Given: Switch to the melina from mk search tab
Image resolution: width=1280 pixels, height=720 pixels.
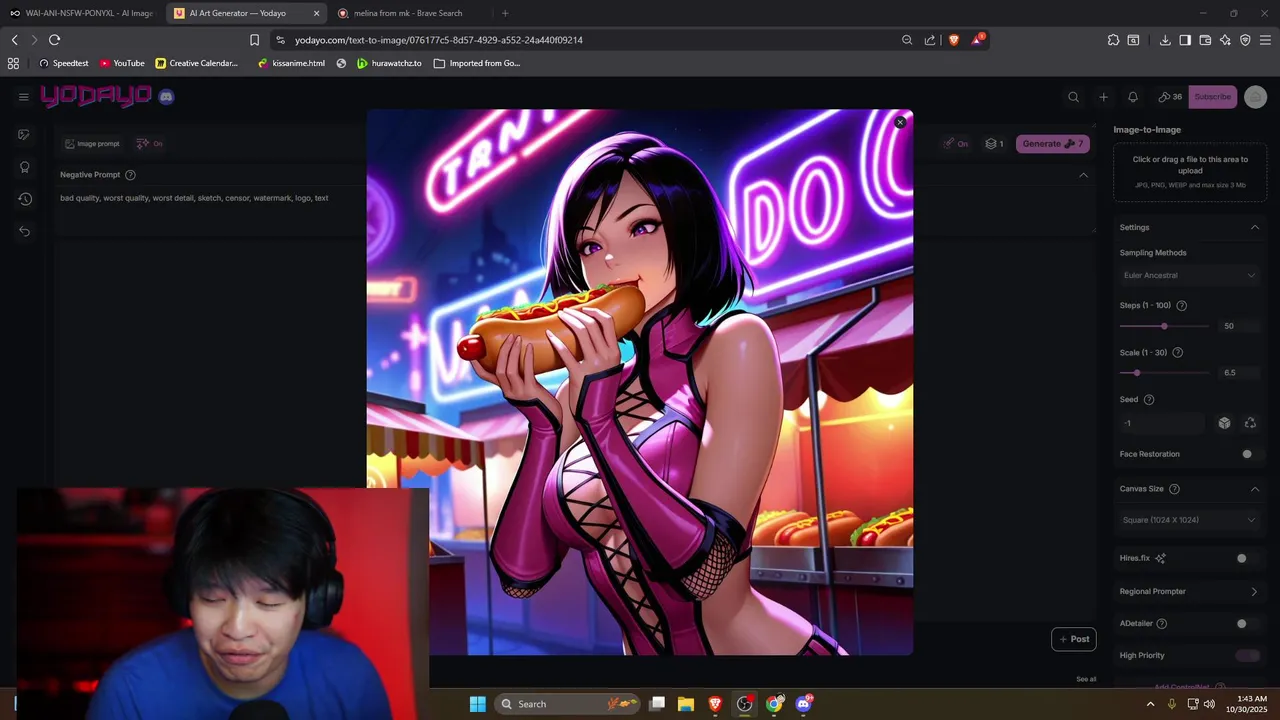Looking at the screenshot, I should (x=408, y=13).
